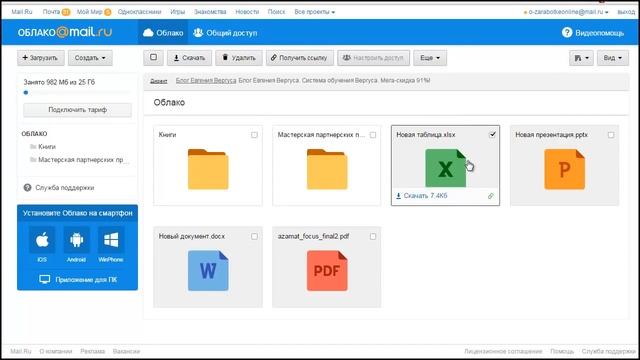Click the Служба поддержки help icon
640x360 pixels.
pos(27,188)
